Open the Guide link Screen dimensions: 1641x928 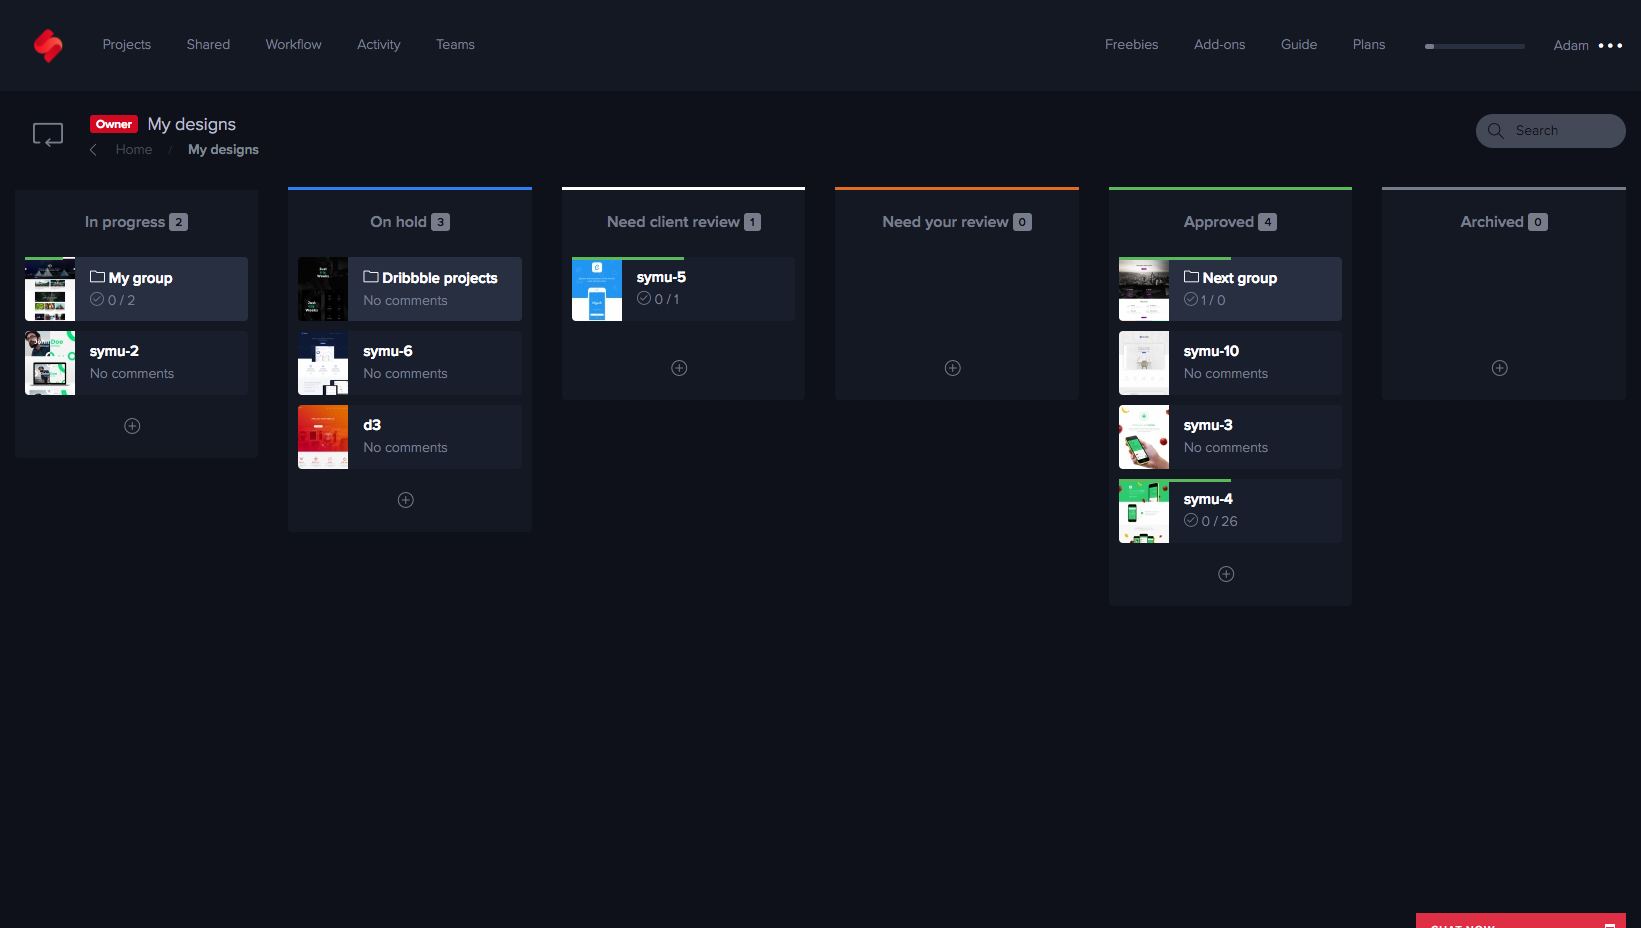pos(1299,45)
